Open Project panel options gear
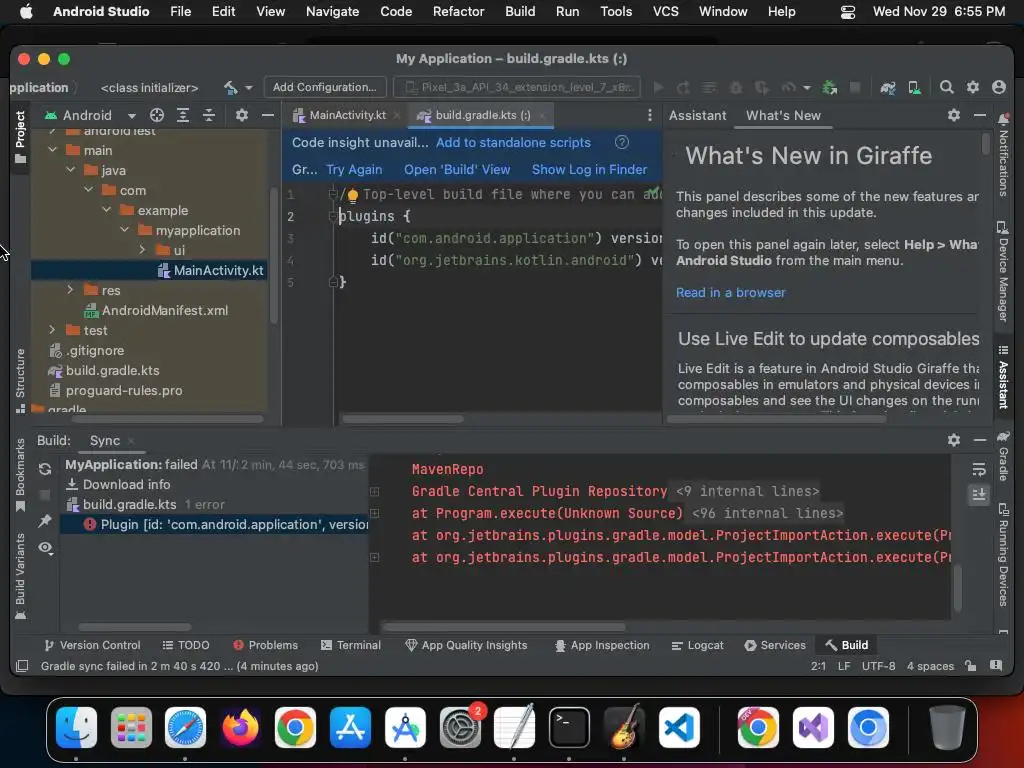 click(x=242, y=116)
